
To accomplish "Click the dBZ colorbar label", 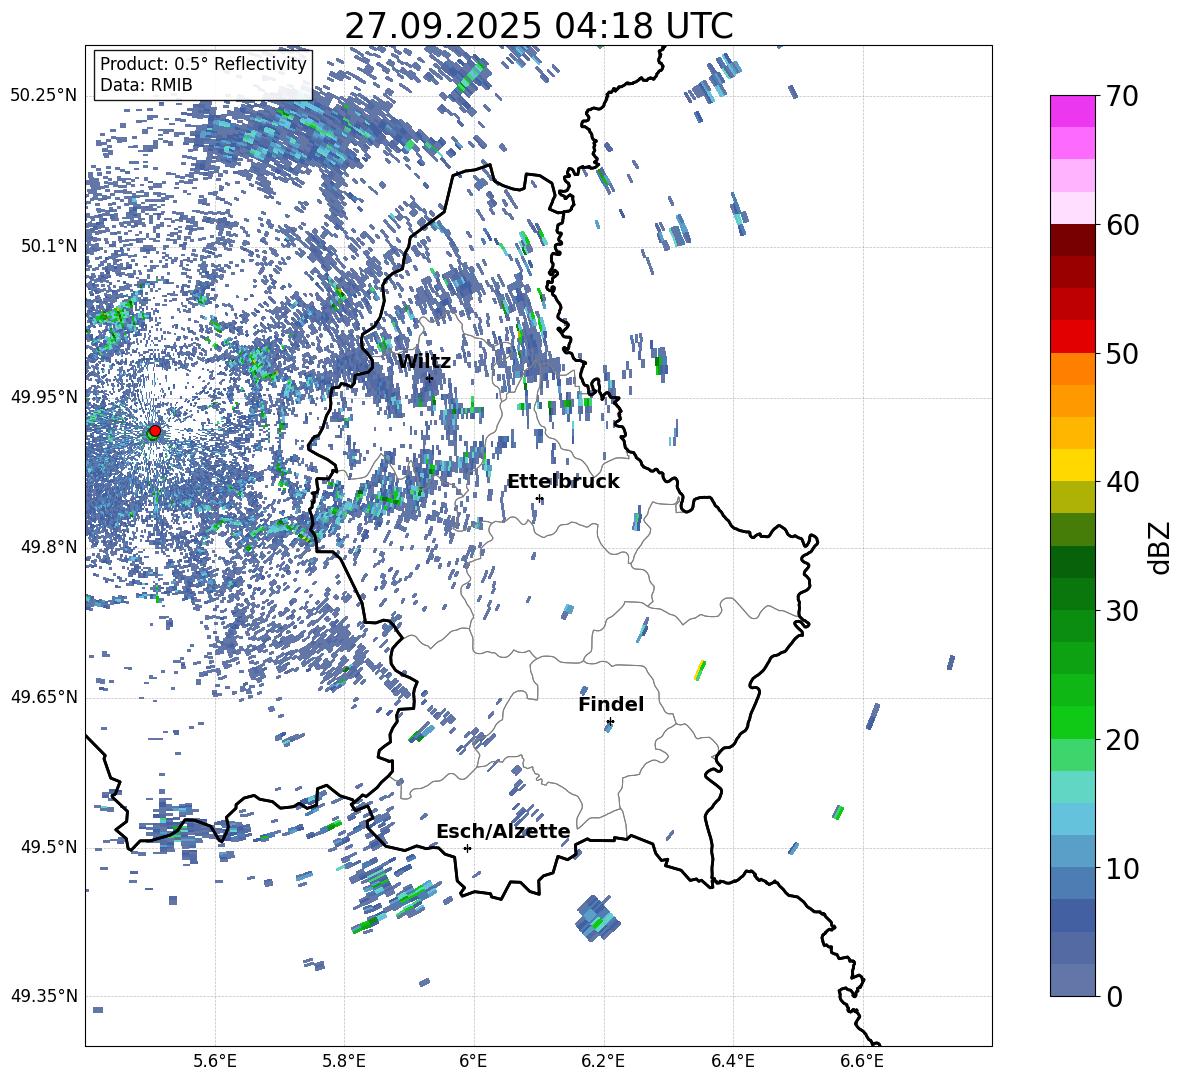I will [1160, 547].
